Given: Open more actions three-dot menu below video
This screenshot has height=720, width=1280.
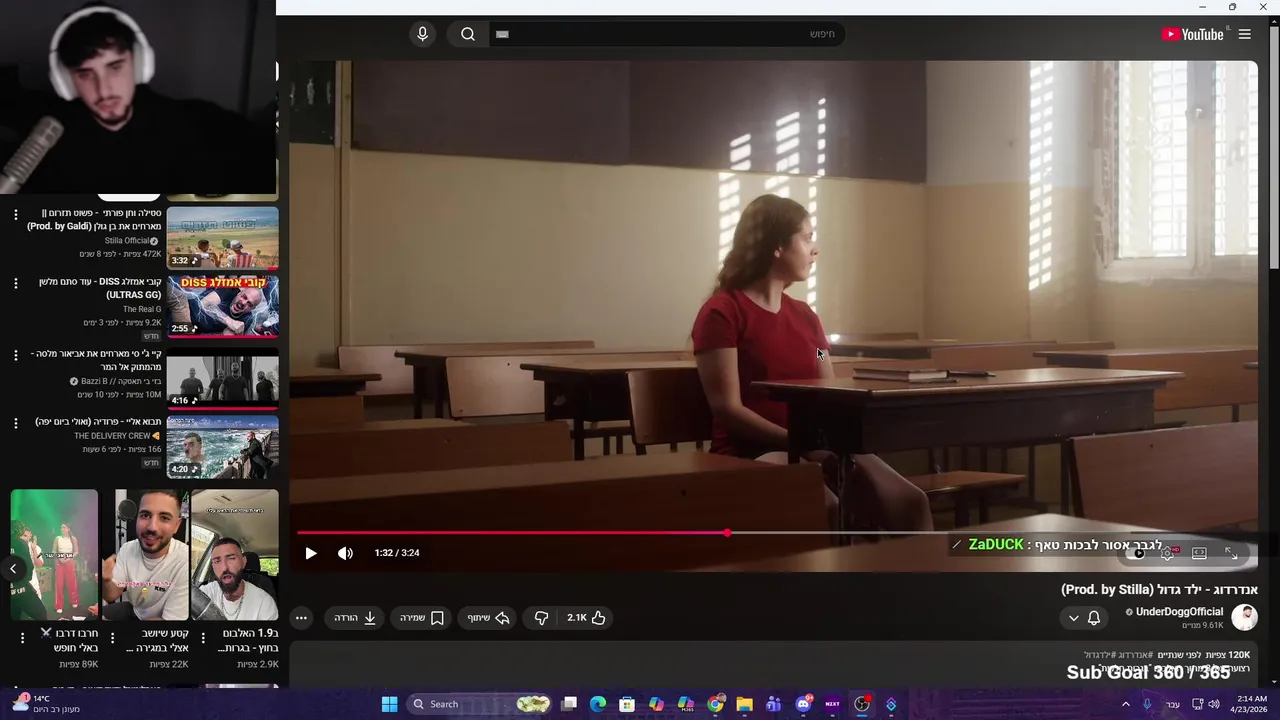Looking at the screenshot, I should 301,618.
